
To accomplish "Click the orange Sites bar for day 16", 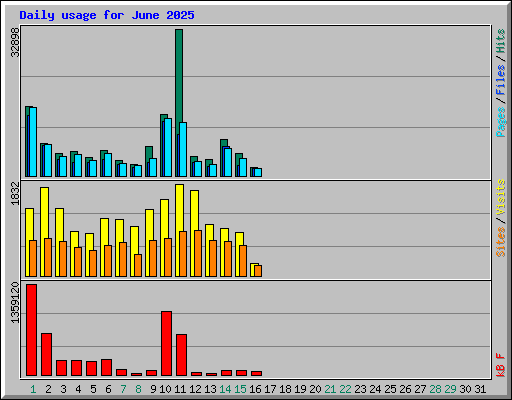I will coord(258,271).
